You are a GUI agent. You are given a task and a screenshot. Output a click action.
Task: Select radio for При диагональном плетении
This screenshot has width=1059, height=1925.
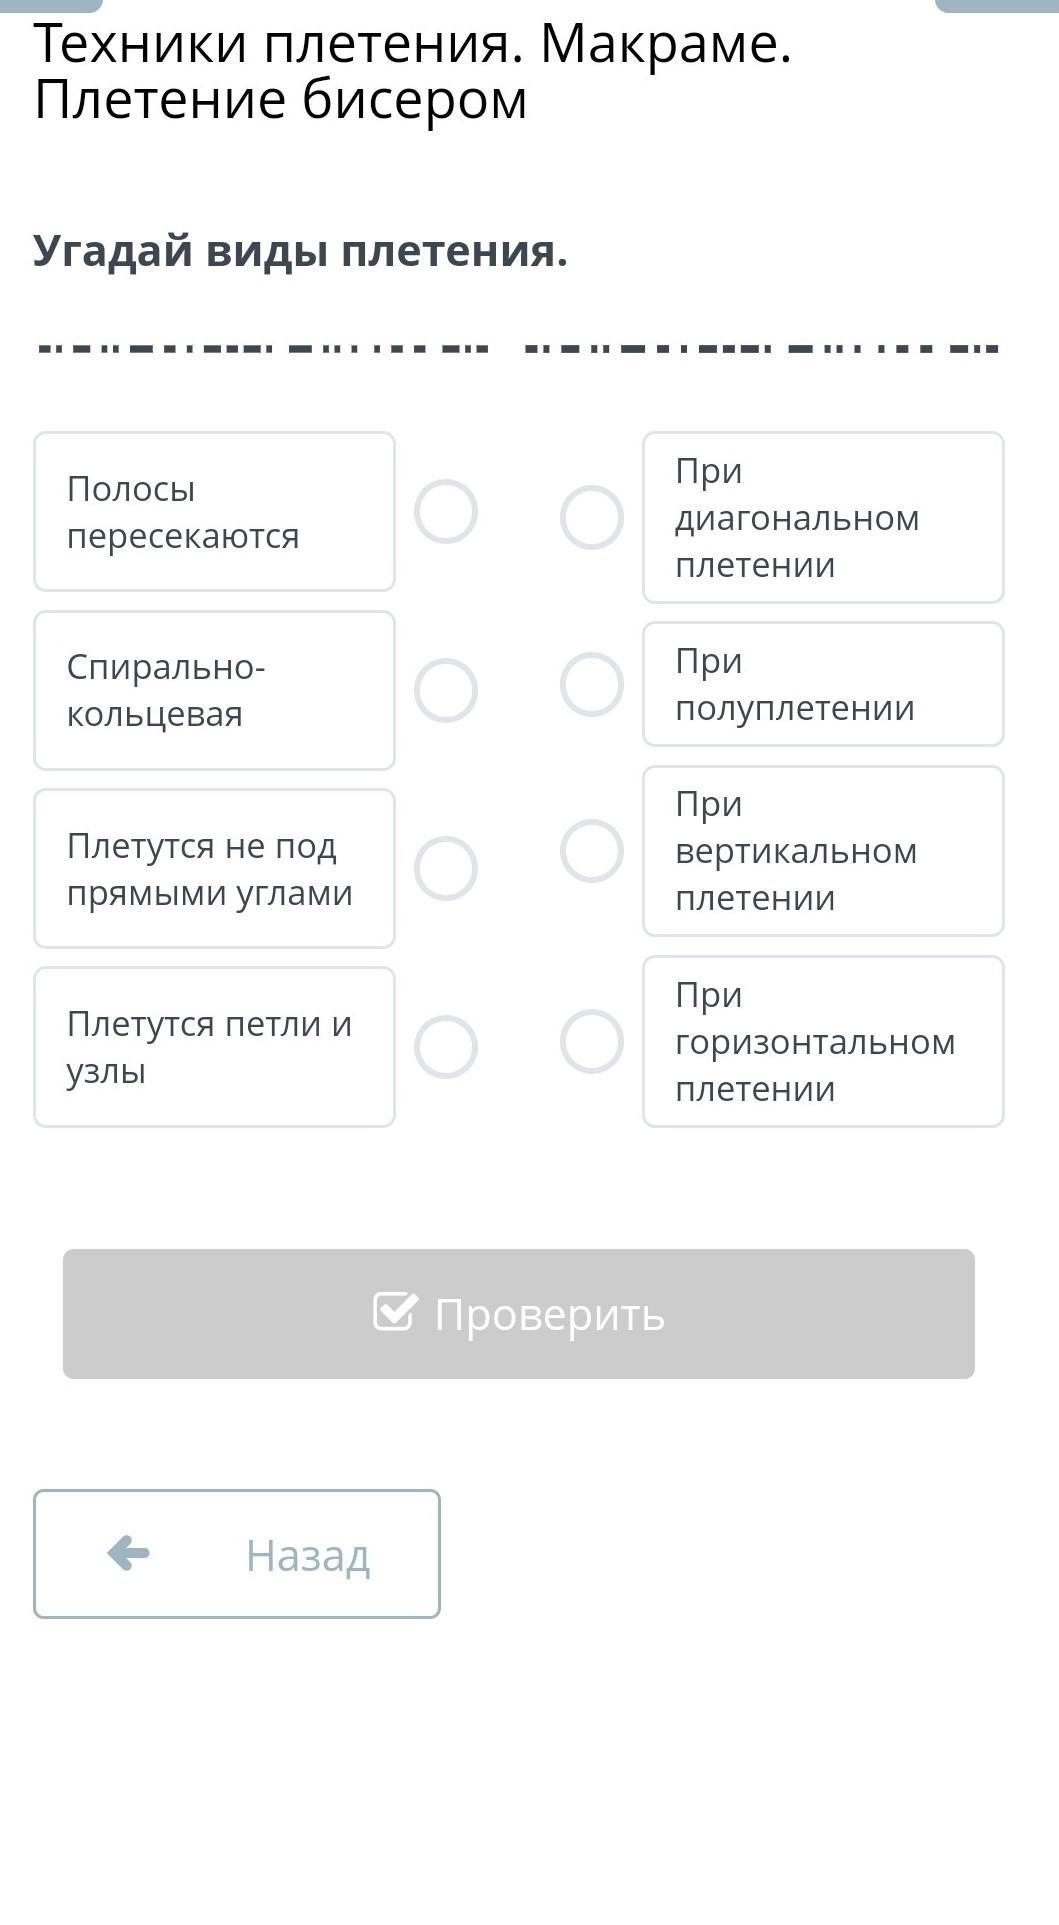[592, 518]
